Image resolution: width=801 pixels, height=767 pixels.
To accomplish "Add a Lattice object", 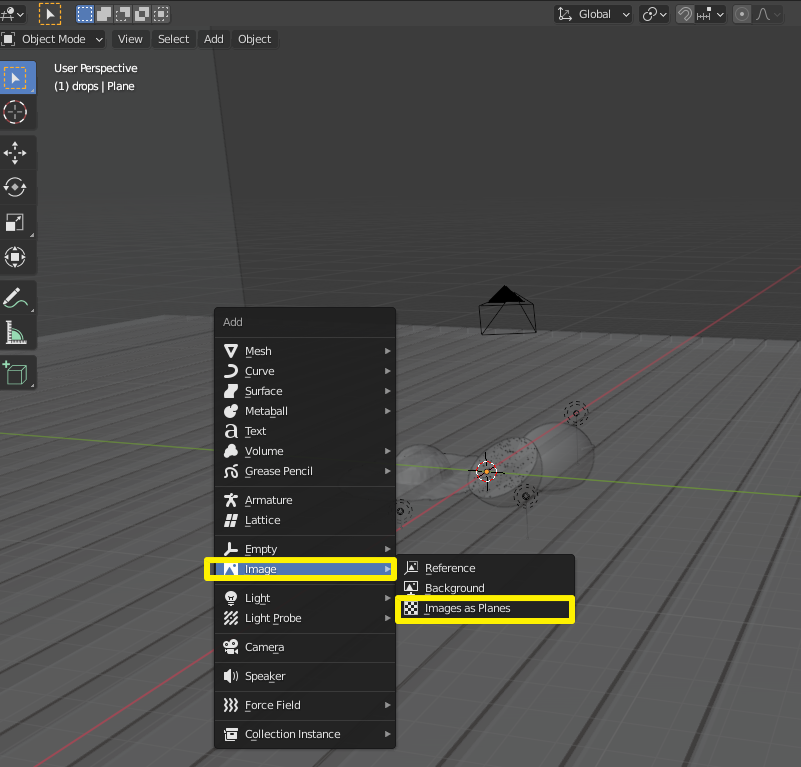I will point(305,520).
